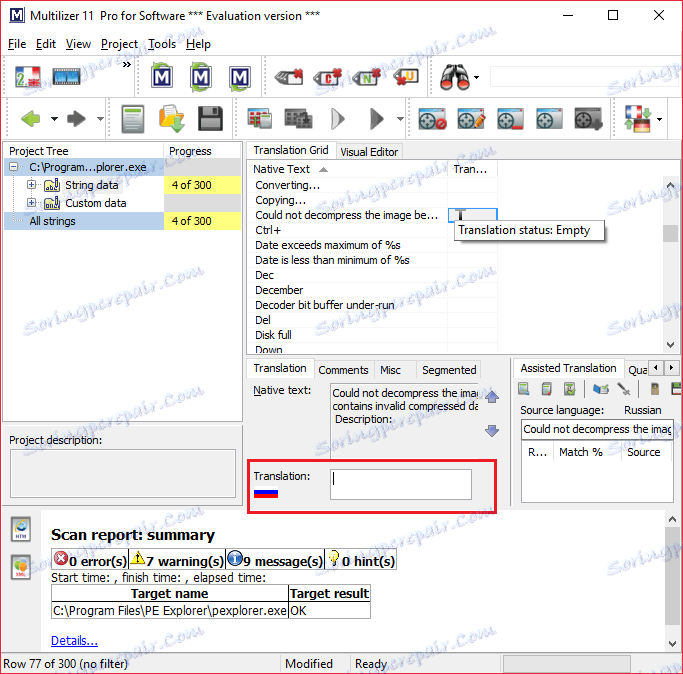Click the binoculars find icon
This screenshot has width=683, height=674.
tap(455, 77)
